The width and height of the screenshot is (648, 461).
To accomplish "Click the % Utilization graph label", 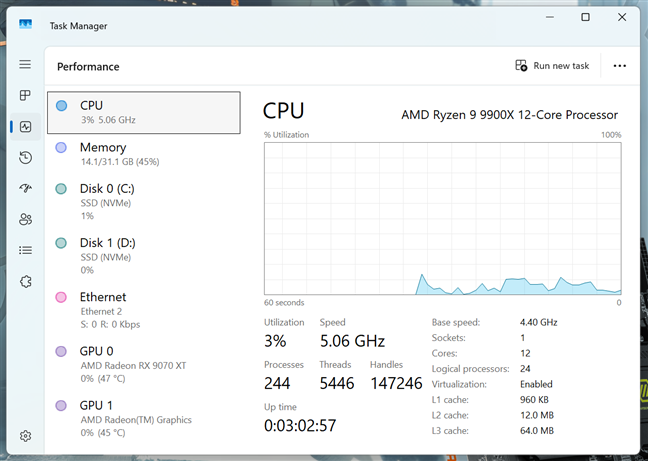I will (x=286, y=135).
